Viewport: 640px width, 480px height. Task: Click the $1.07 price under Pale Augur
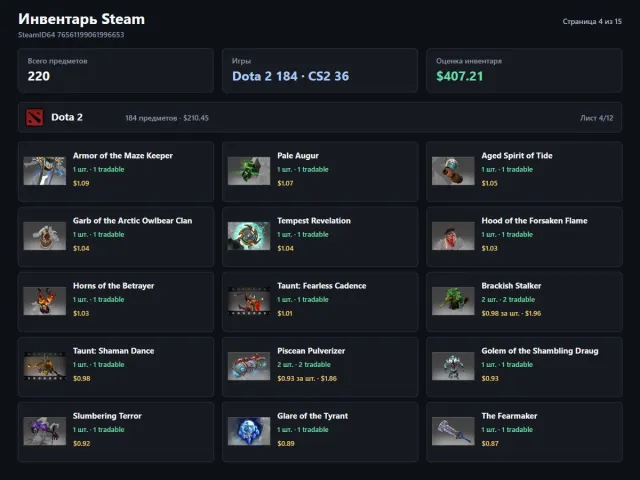pos(285,183)
